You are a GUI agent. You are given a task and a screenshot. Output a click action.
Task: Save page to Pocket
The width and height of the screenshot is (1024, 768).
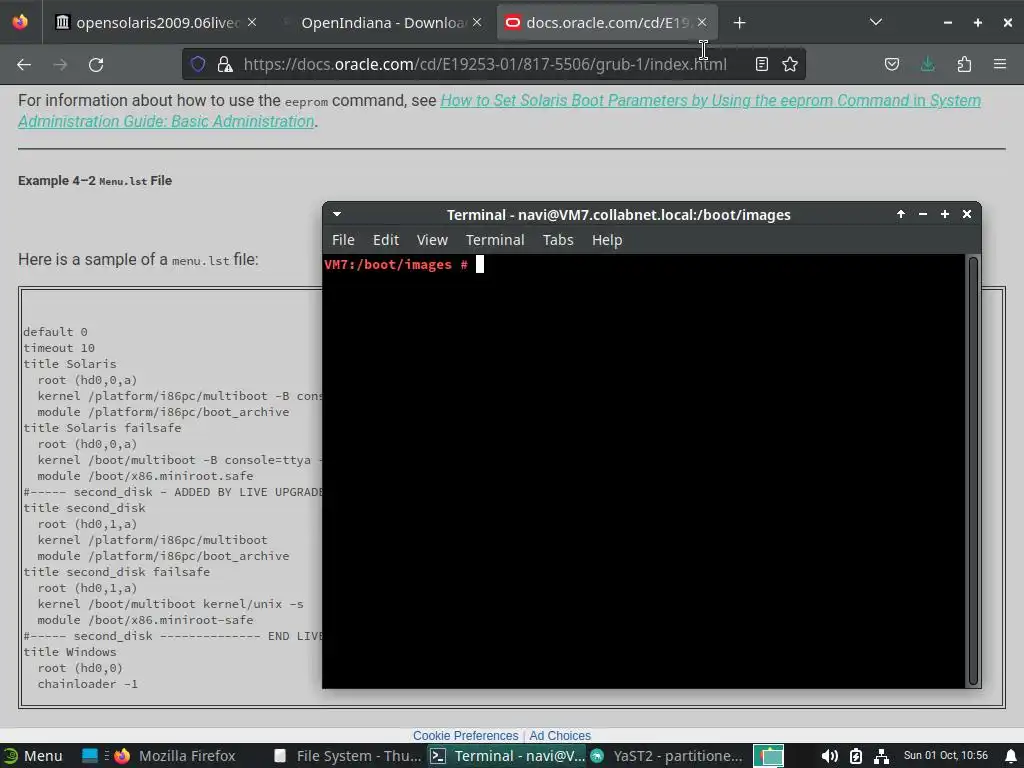pos(892,64)
